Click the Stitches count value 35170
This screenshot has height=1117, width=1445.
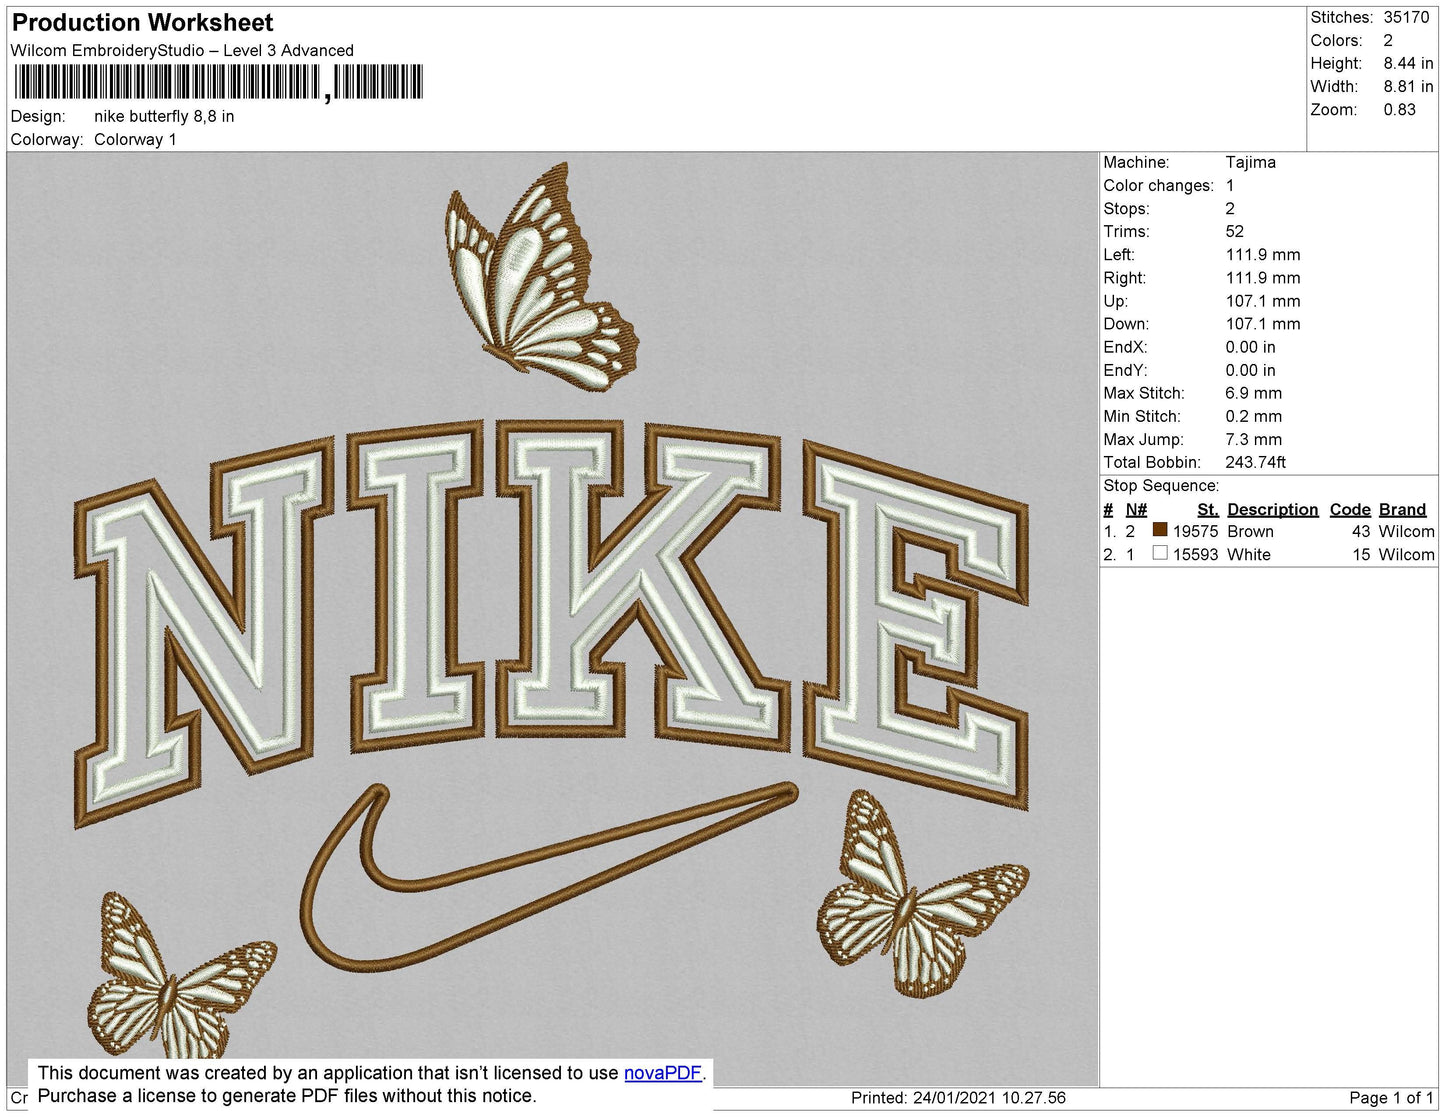click(1406, 17)
